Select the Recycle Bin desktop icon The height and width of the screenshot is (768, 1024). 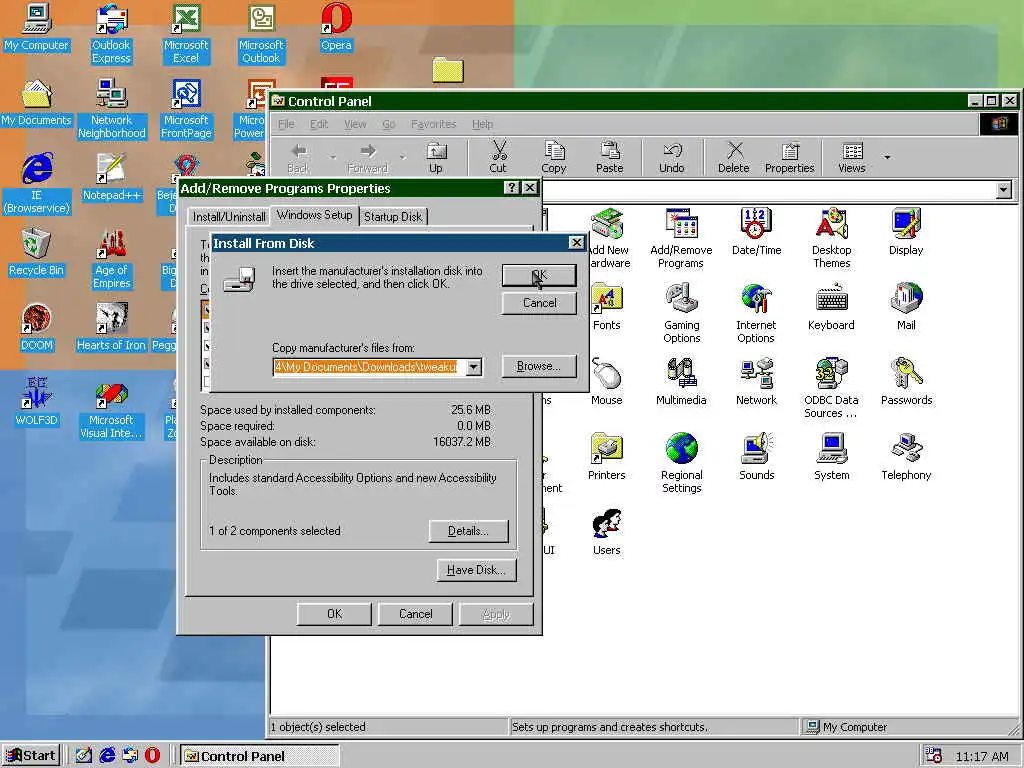37,253
